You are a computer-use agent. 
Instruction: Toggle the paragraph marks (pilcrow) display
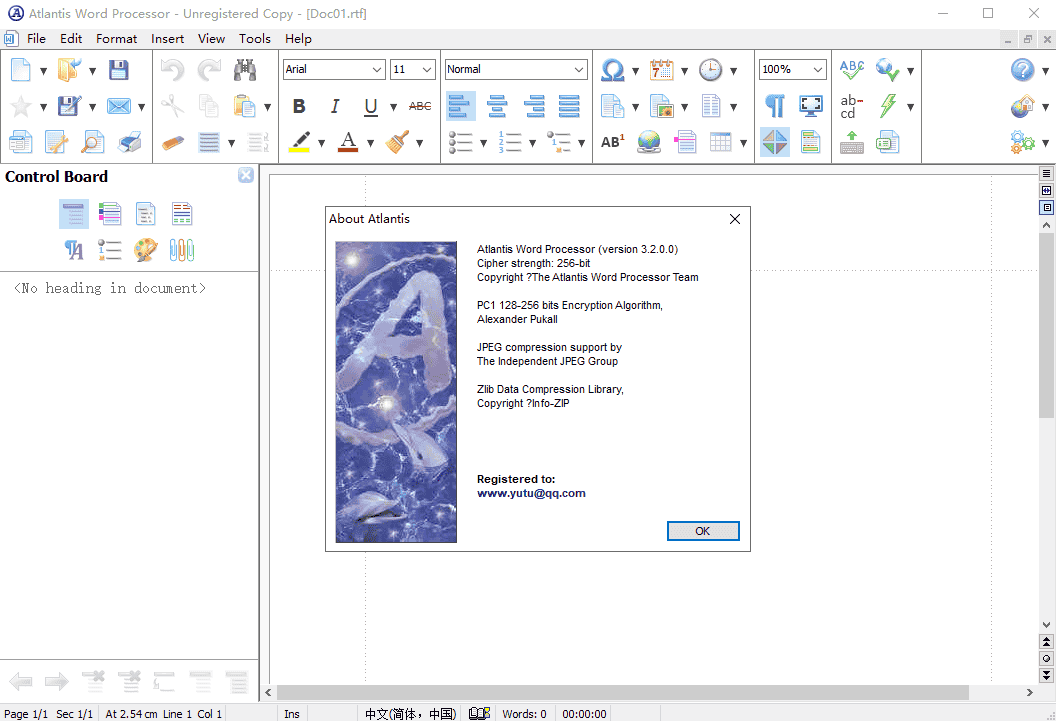tap(775, 106)
